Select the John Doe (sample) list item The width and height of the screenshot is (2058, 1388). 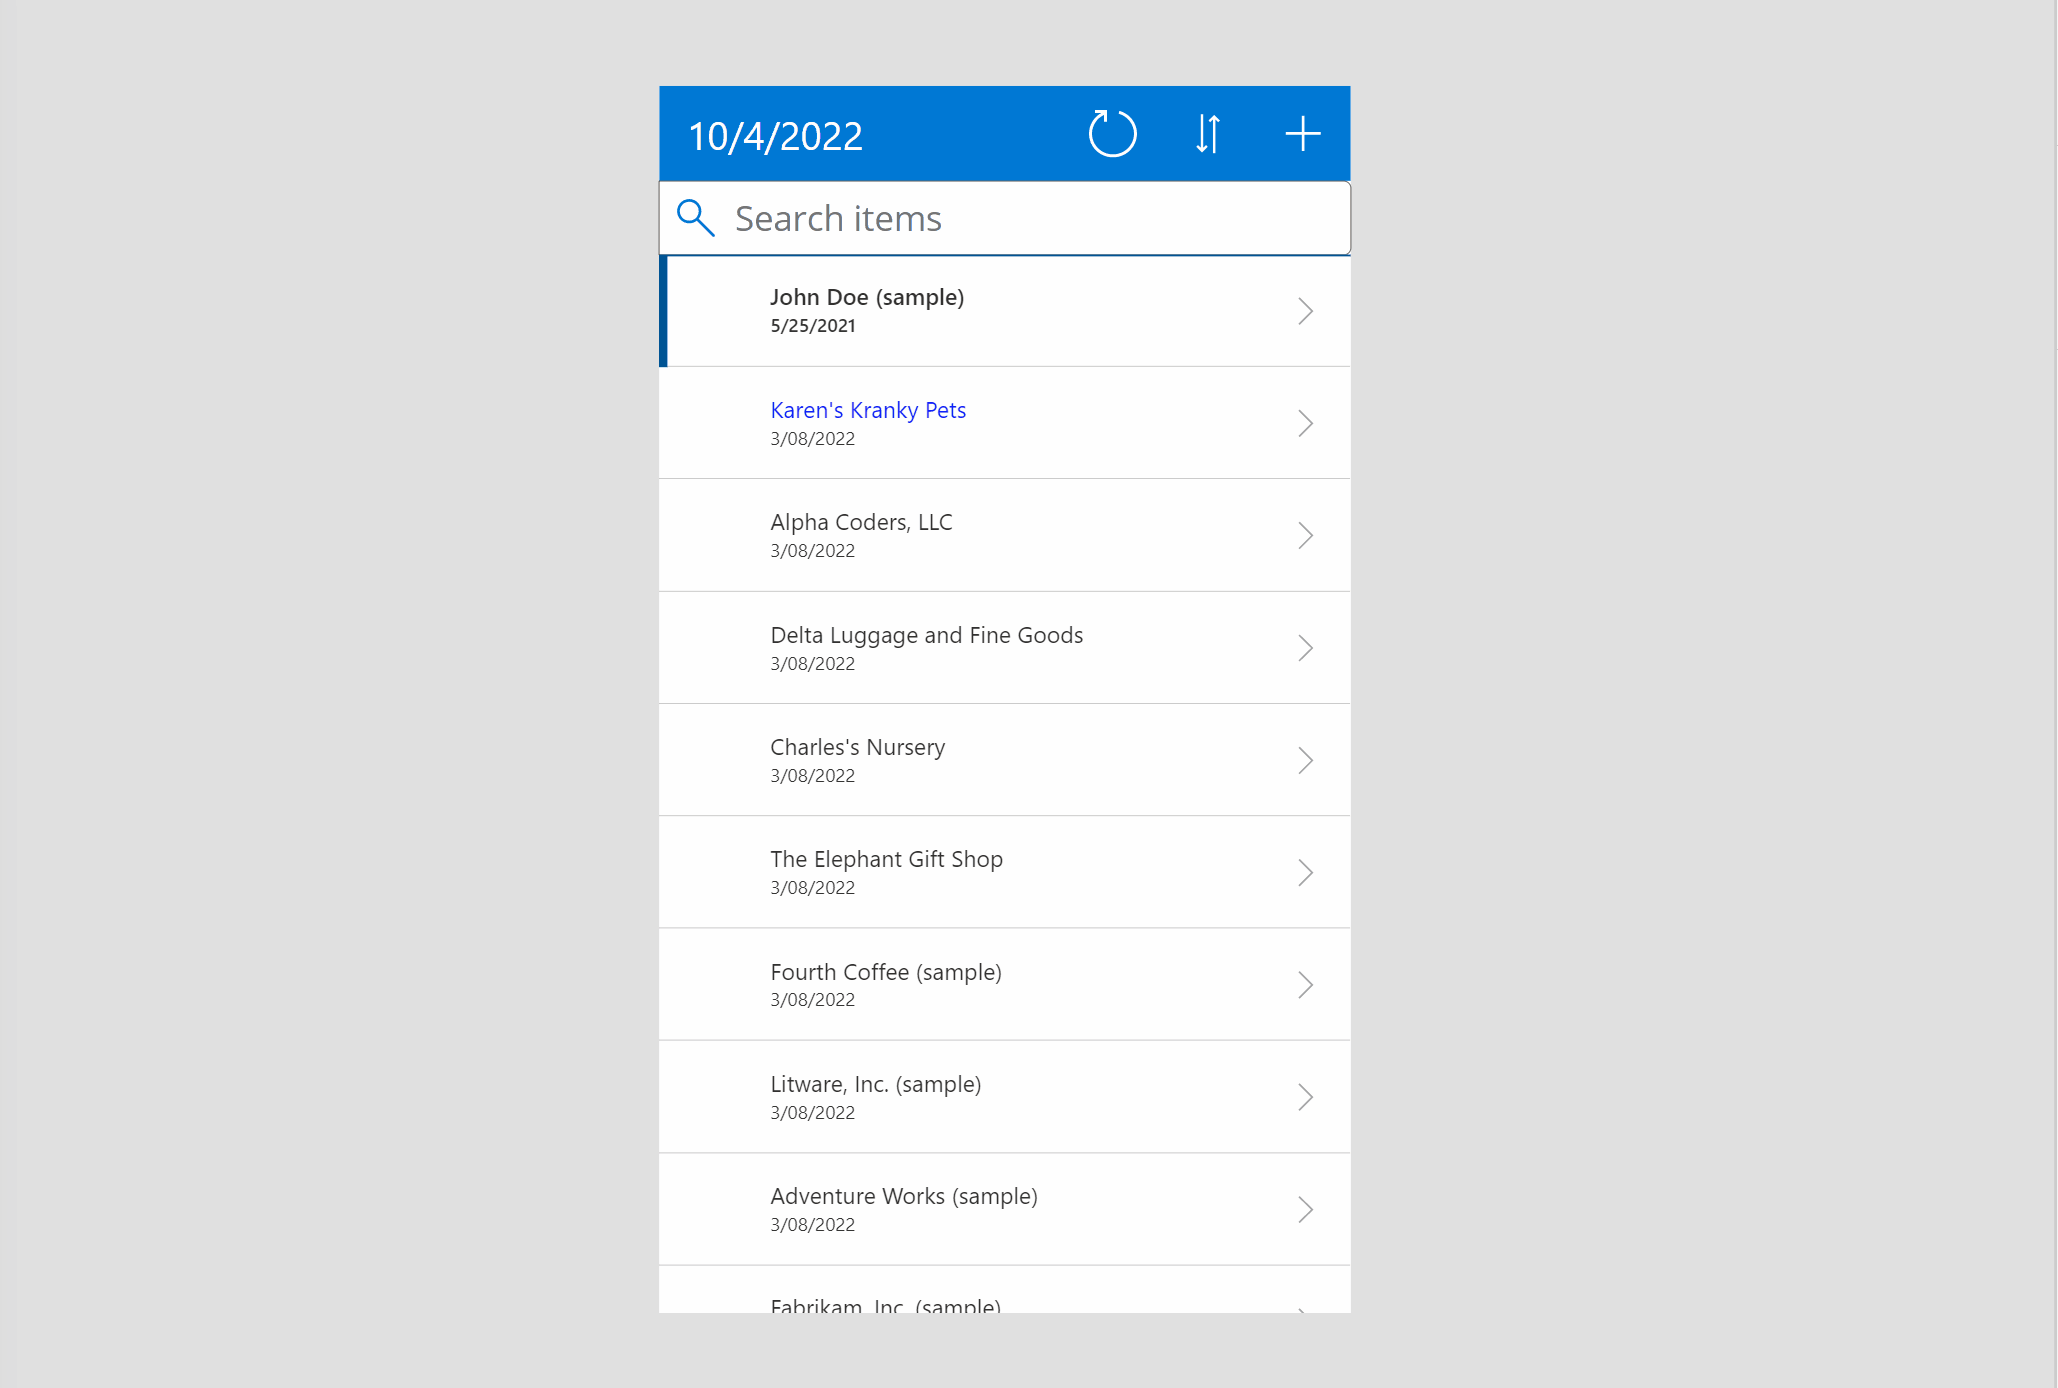pos(1003,310)
